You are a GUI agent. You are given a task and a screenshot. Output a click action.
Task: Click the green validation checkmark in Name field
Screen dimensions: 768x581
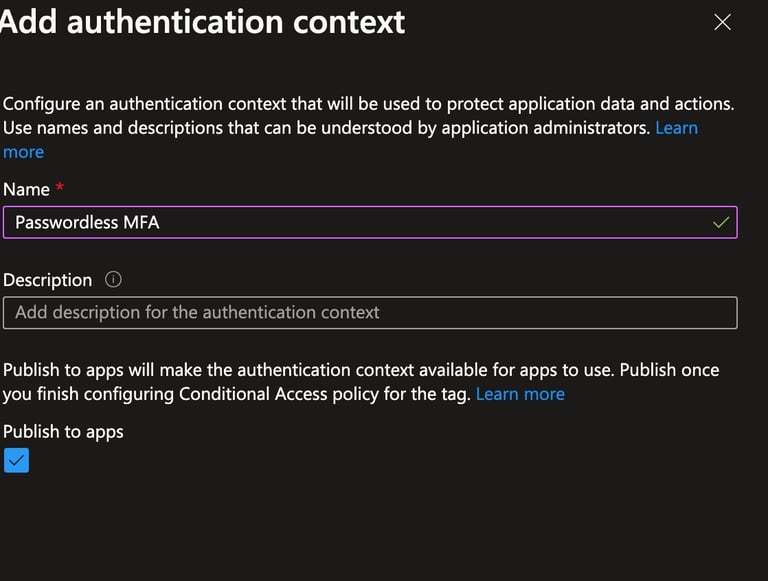[721, 222]
